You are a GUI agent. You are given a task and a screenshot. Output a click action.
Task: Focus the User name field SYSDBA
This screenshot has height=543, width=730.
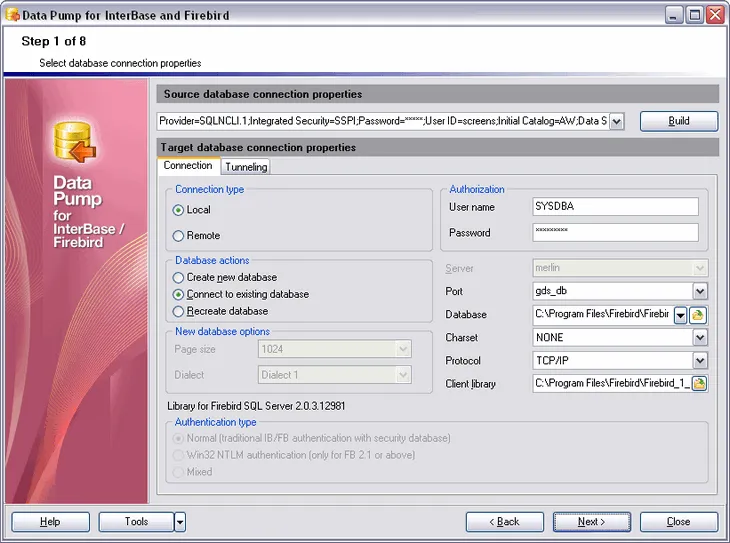615,207
